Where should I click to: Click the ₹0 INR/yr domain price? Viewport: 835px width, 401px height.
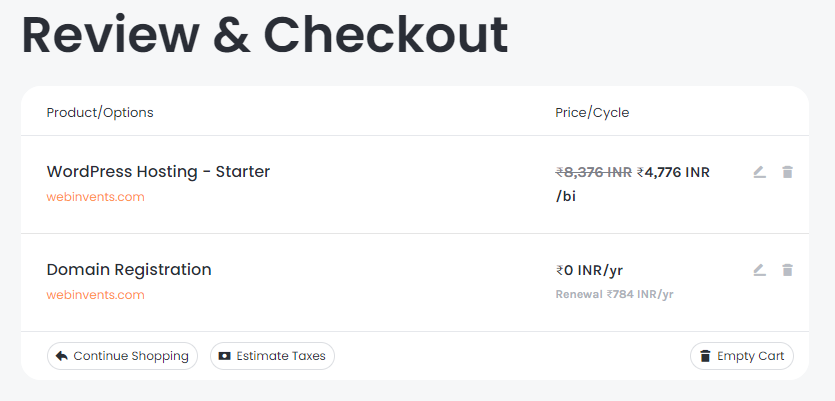point(589,270)
